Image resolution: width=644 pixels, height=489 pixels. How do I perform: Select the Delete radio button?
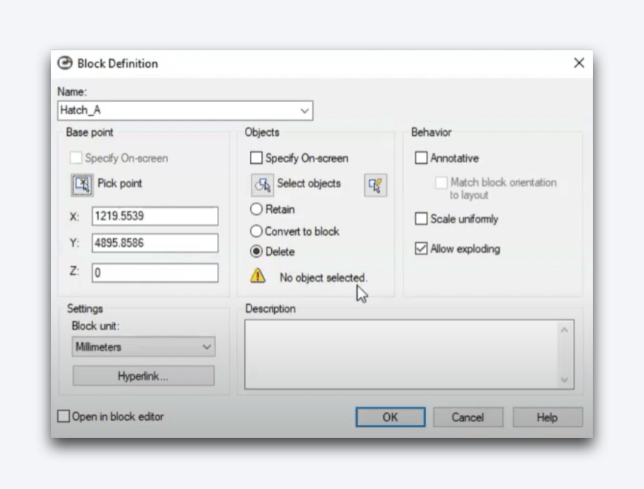[257, 252]
